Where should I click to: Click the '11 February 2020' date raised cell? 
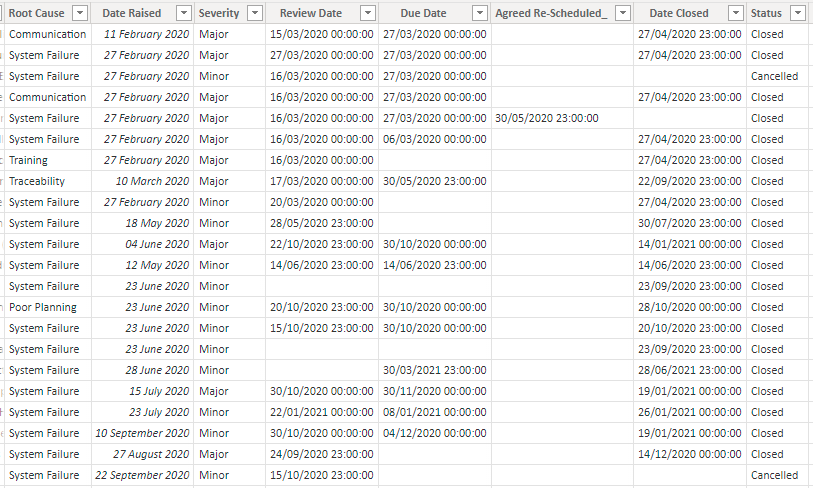pos(143,34)
